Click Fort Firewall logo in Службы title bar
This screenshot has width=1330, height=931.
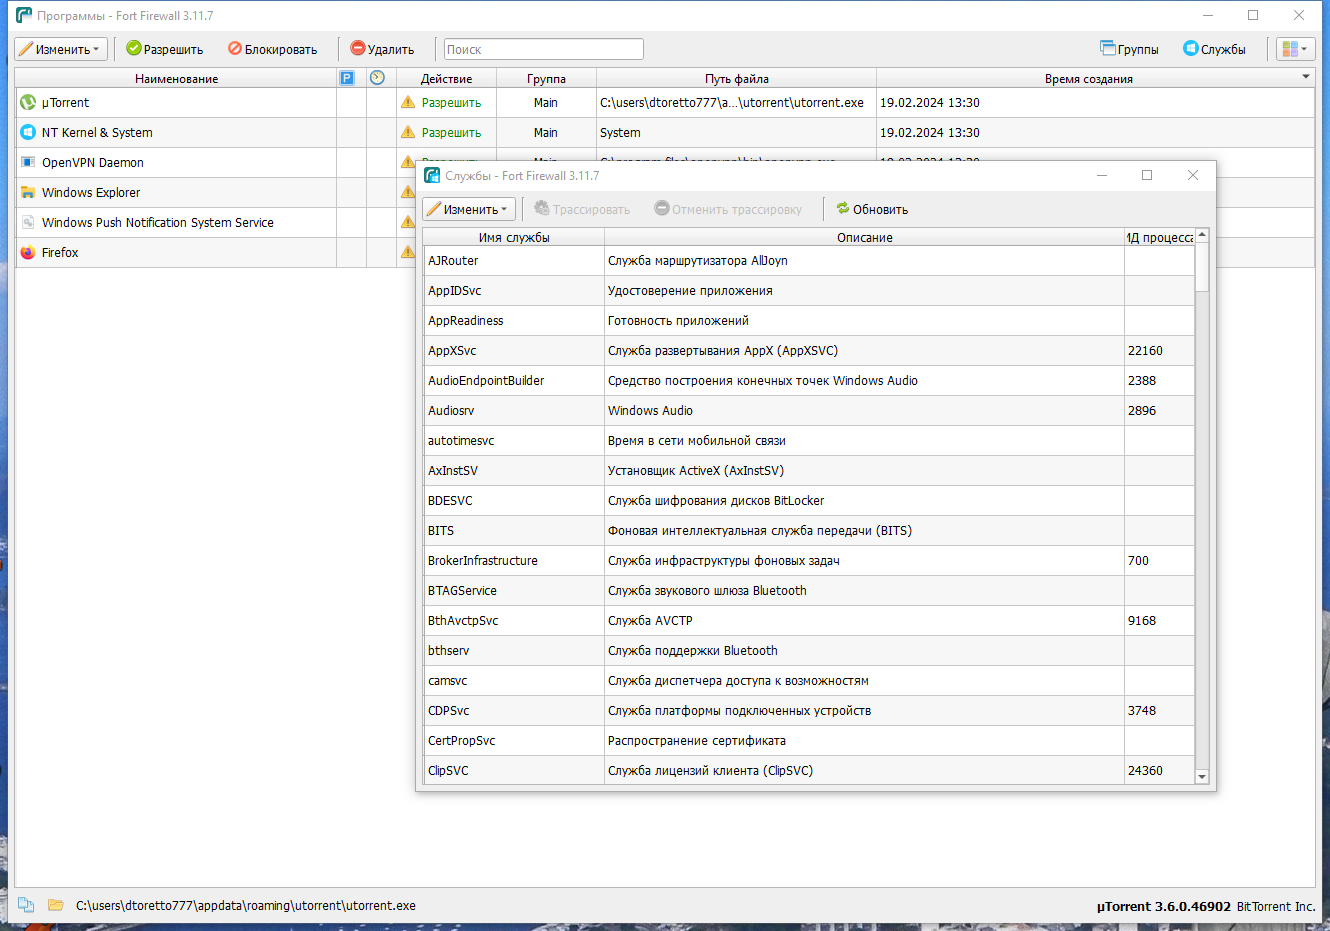tap(432, 175)
